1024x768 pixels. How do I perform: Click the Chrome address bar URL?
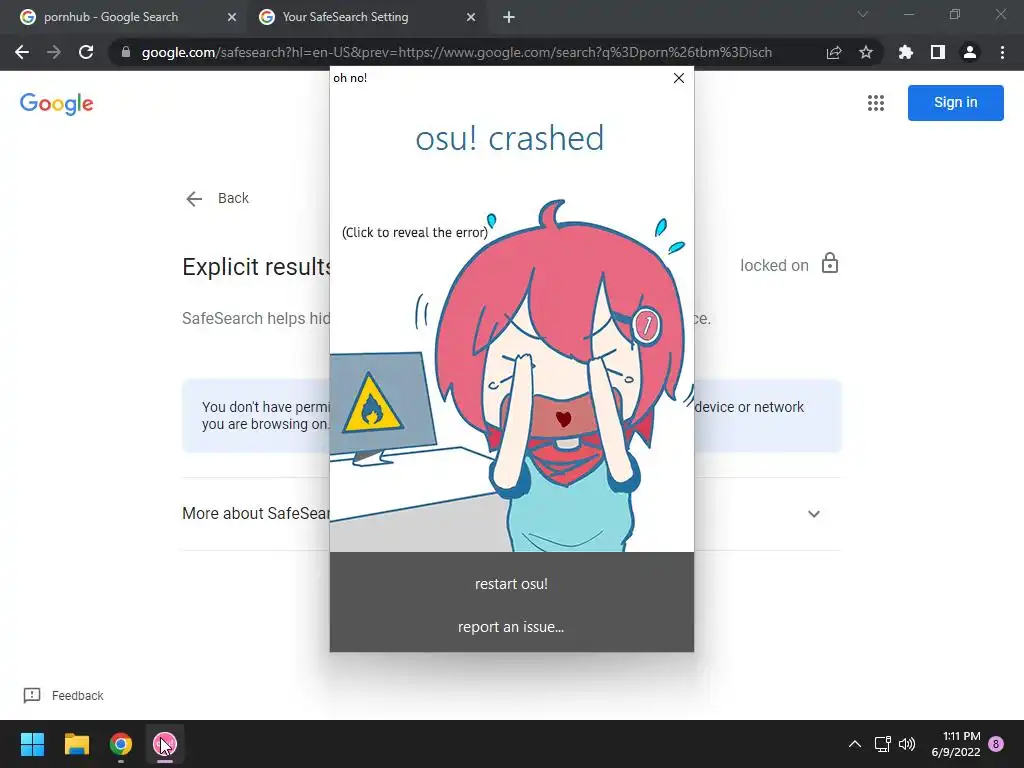[x=456, y=52]
